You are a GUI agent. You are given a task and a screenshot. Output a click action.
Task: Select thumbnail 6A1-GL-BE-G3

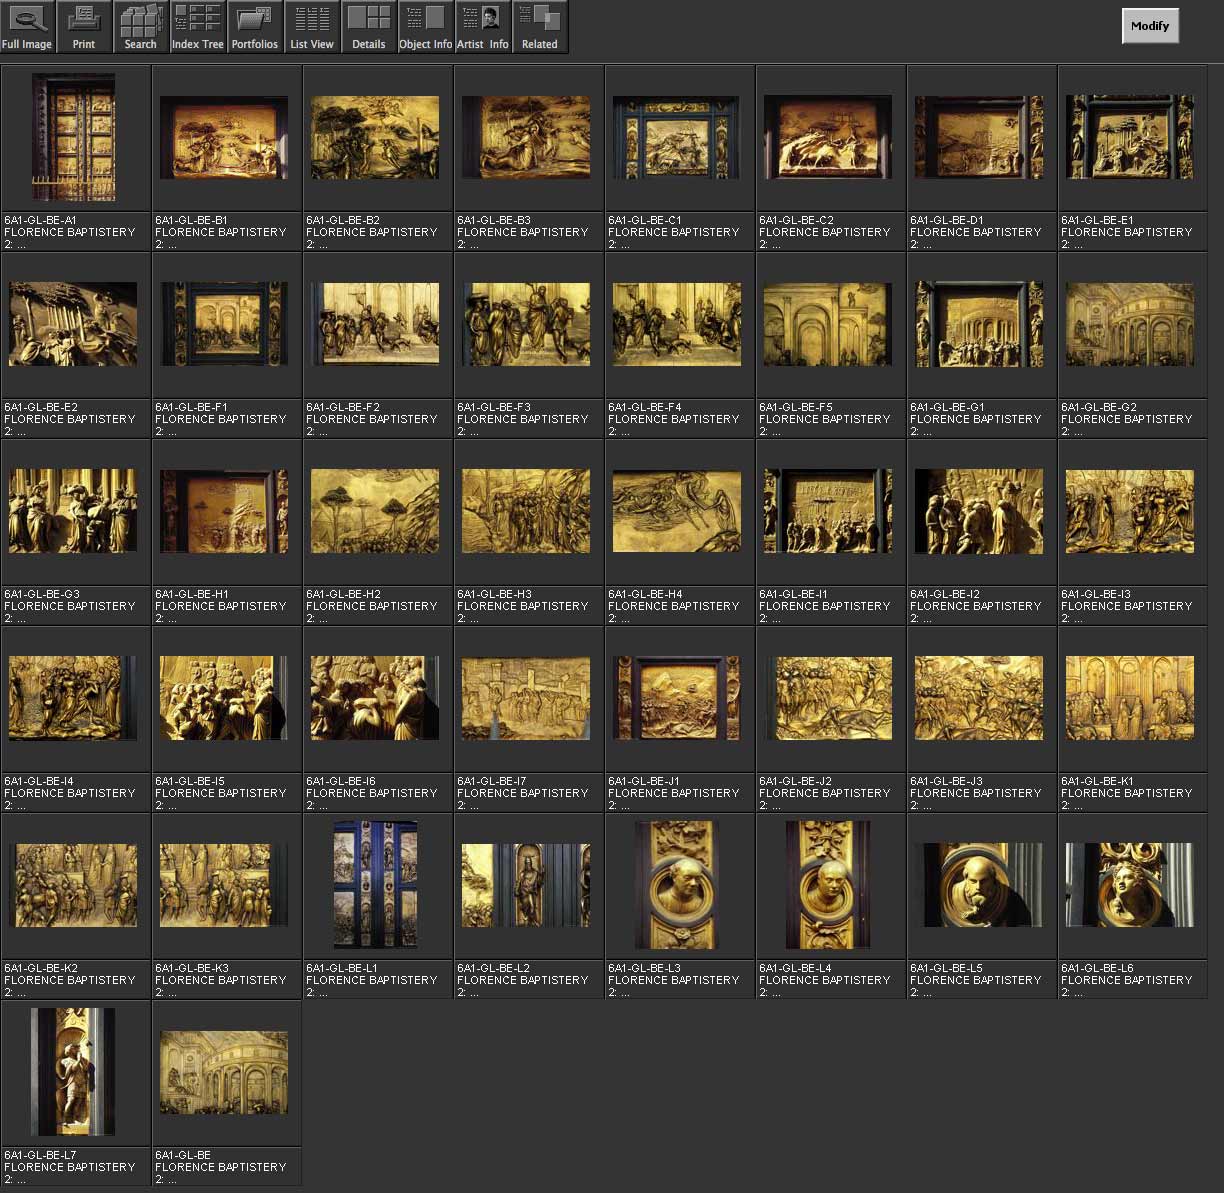73,511
